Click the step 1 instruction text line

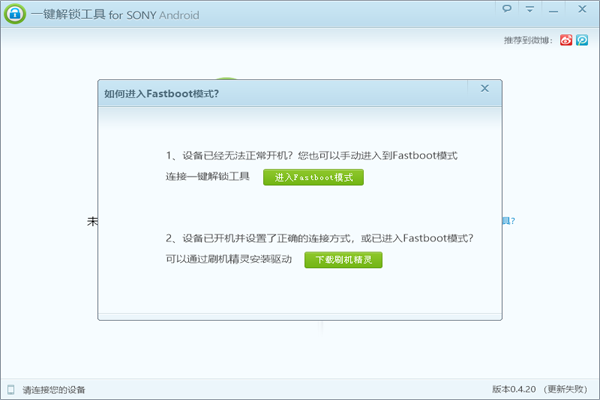click(311, 156)
